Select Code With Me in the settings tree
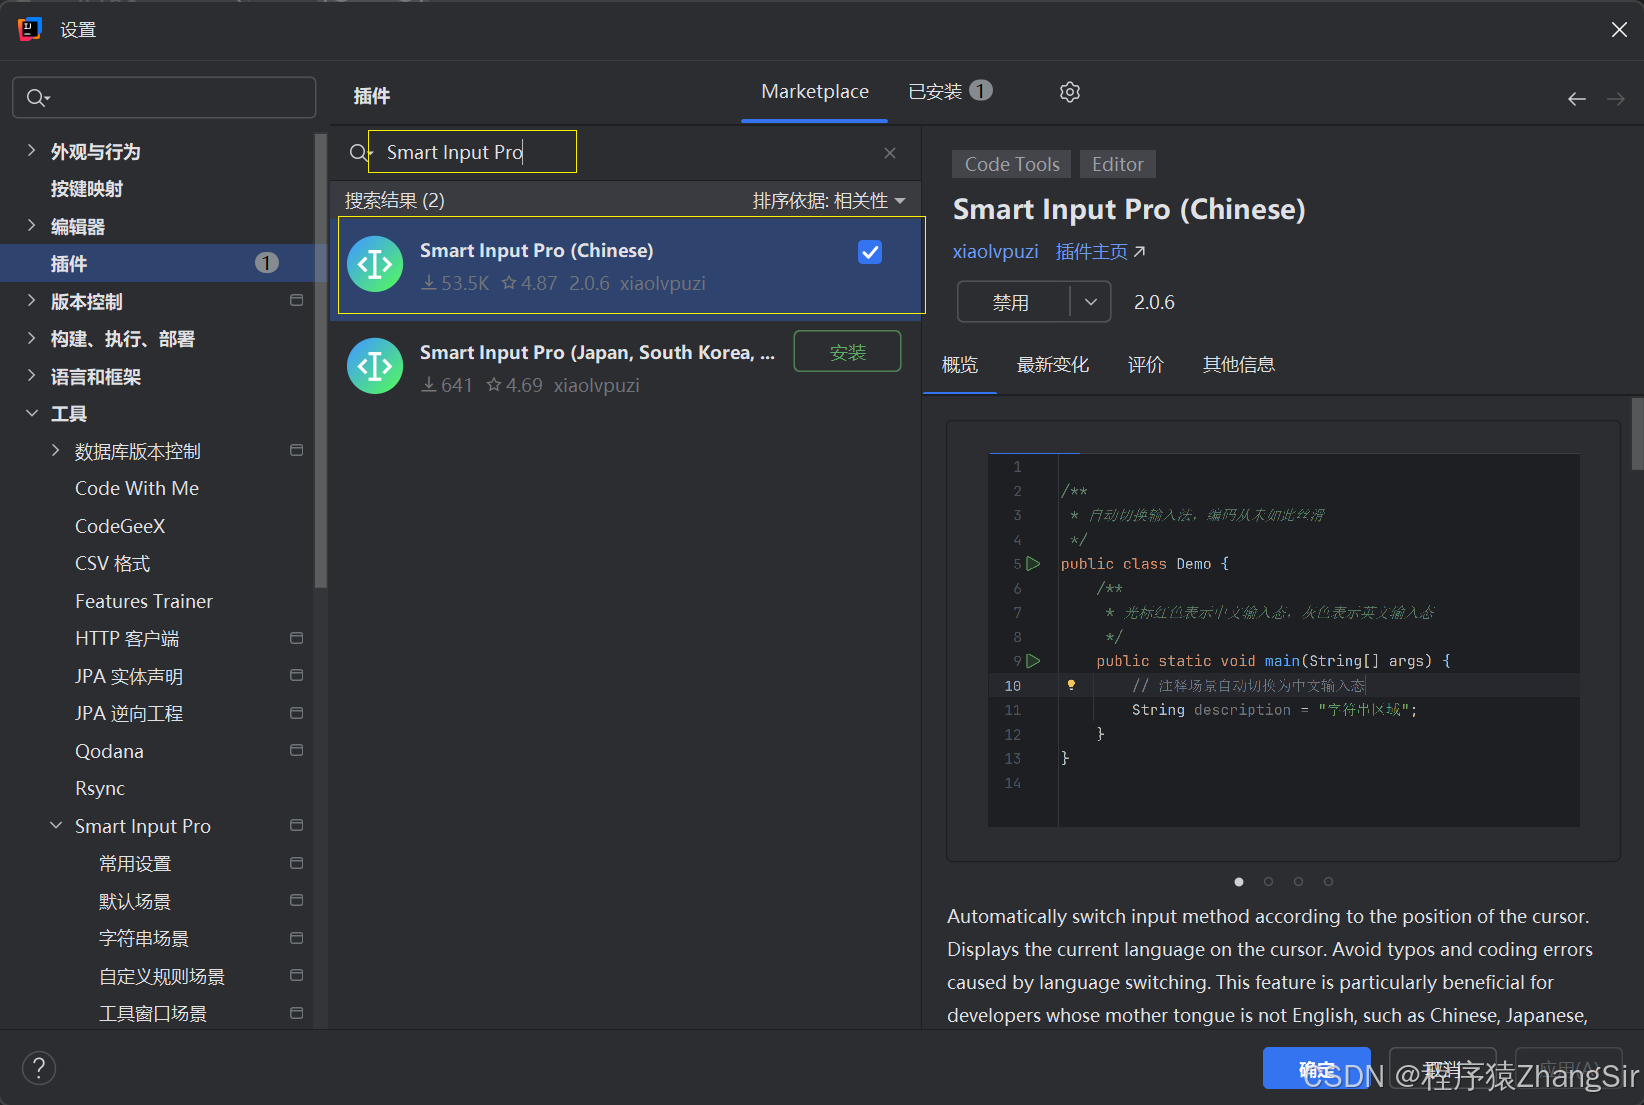The height and width of the screenshot is (1105, 1644). 137,489
